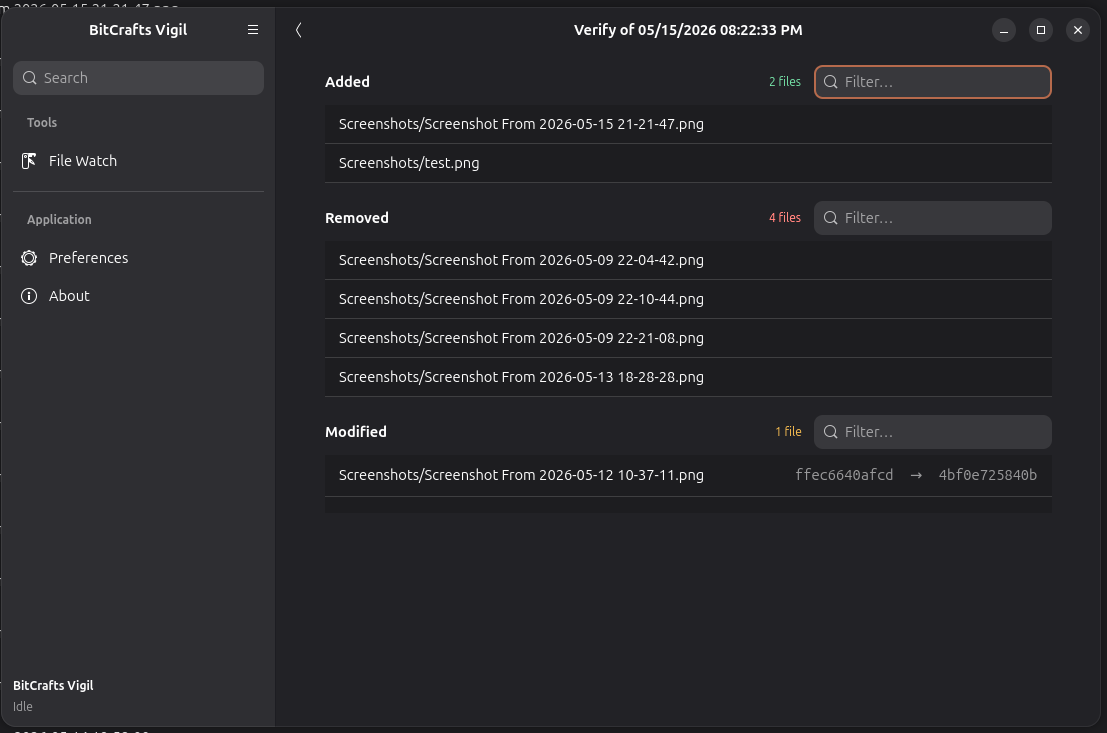Click the '4 files' count label
This screenshot has width=1107, height=733.
(785, 218)
